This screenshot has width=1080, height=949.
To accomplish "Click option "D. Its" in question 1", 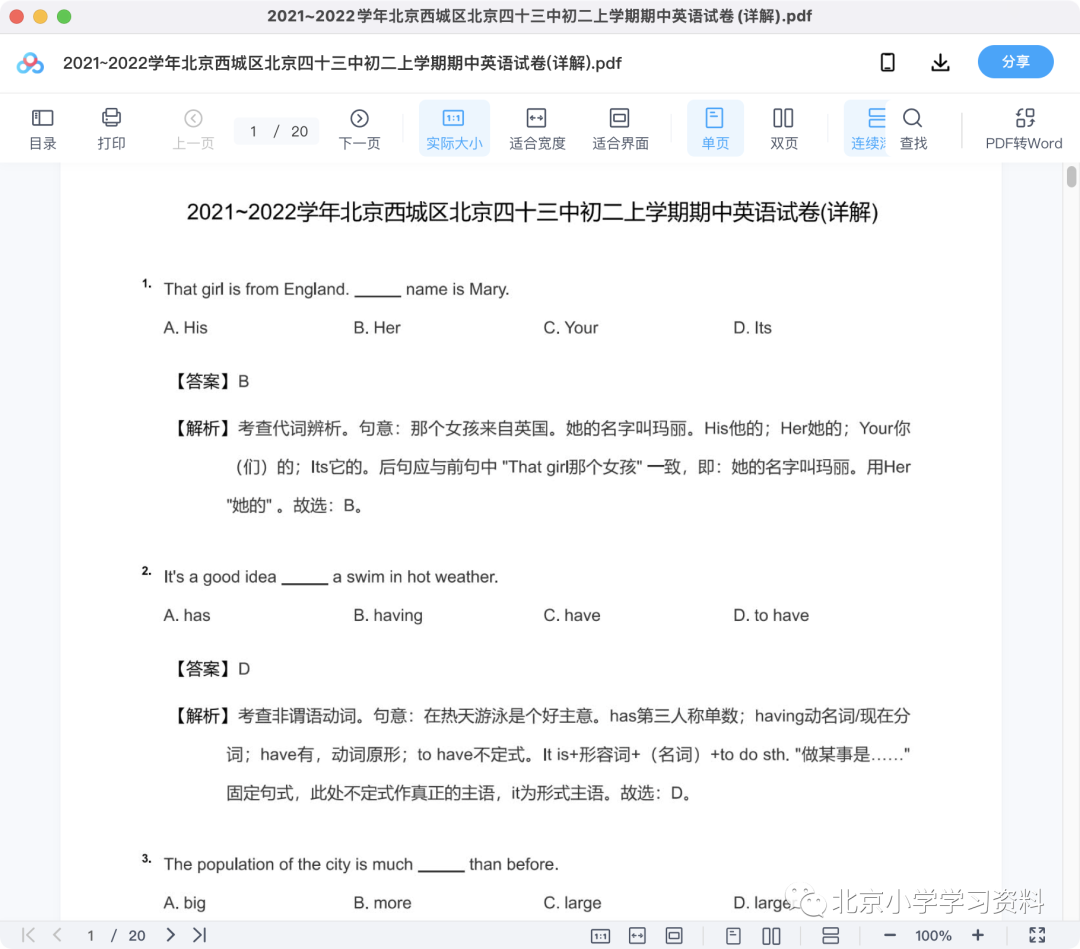I will coord(752,328).
